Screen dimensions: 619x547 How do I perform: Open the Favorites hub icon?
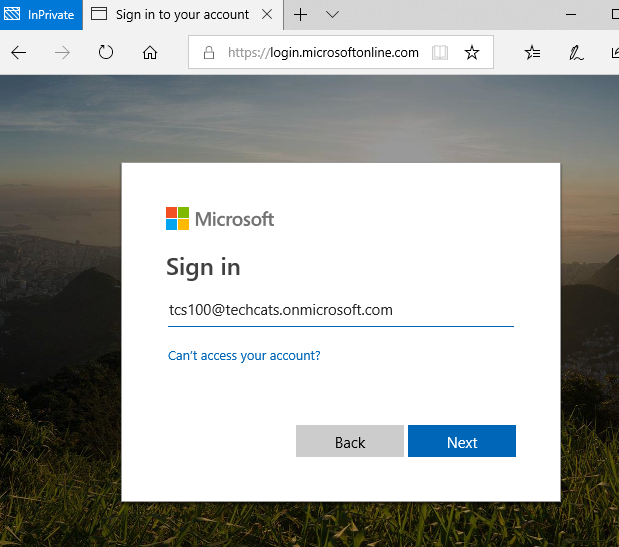coord(532,52)
